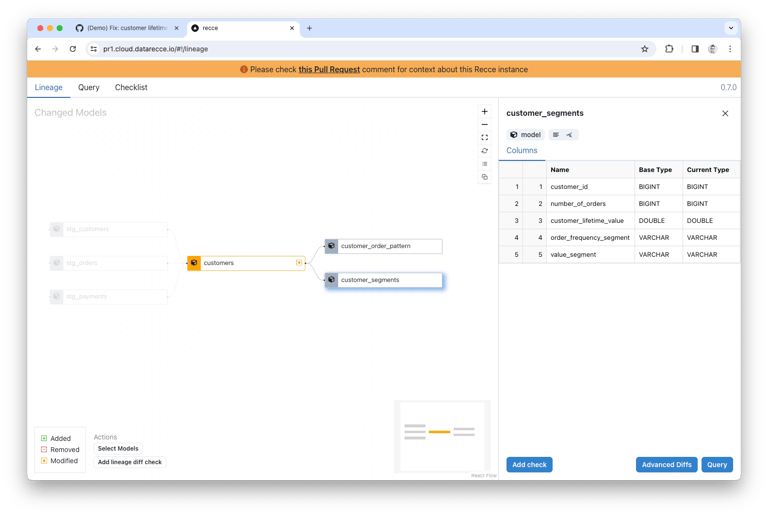Select the Columns tab in detail panel
This screenshot has height=516, width=768.
coord(522,151)
